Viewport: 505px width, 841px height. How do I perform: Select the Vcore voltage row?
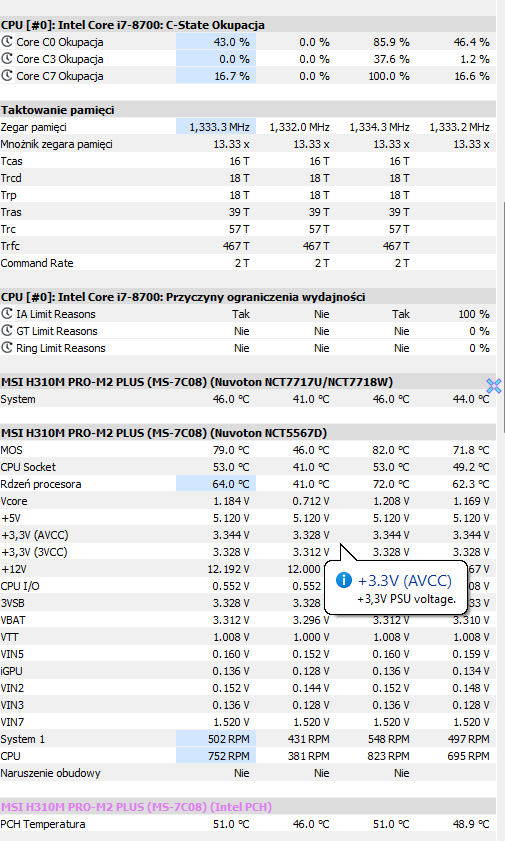point(248,501)
